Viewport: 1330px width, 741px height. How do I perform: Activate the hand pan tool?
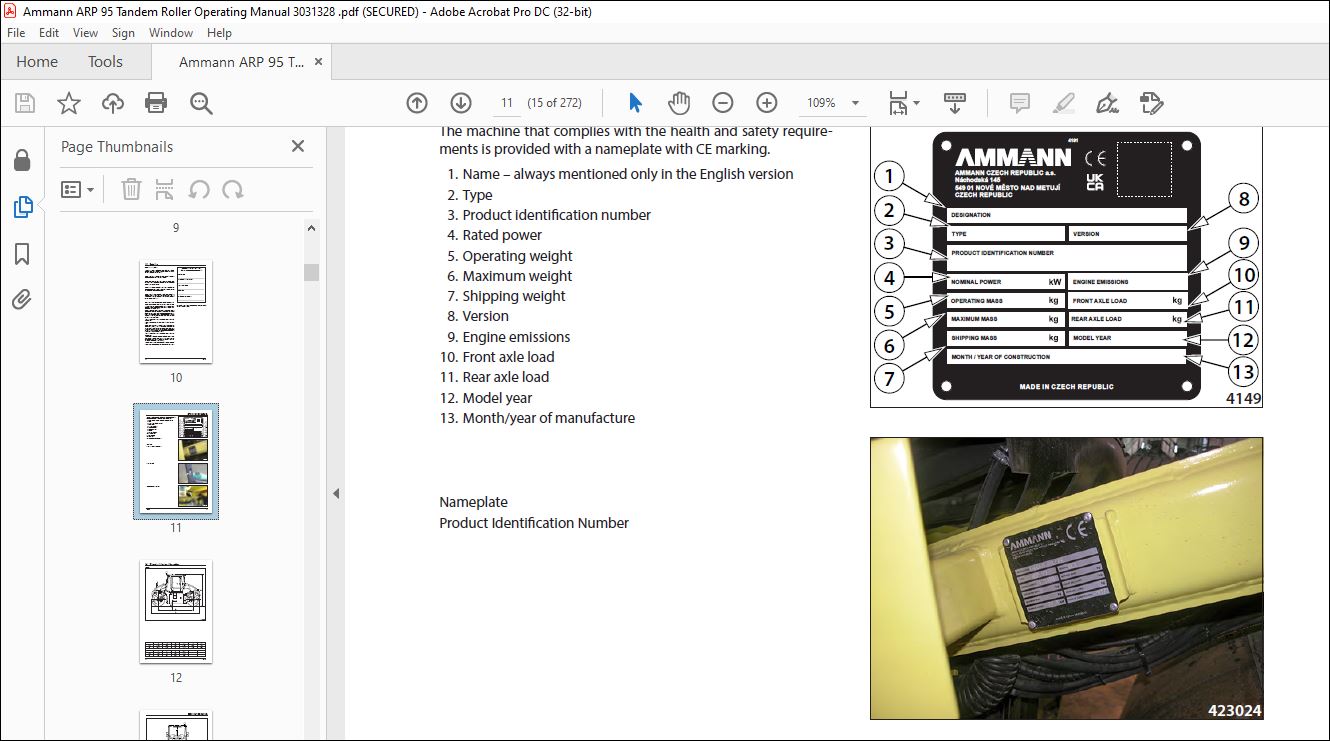(x=679, y=103)
